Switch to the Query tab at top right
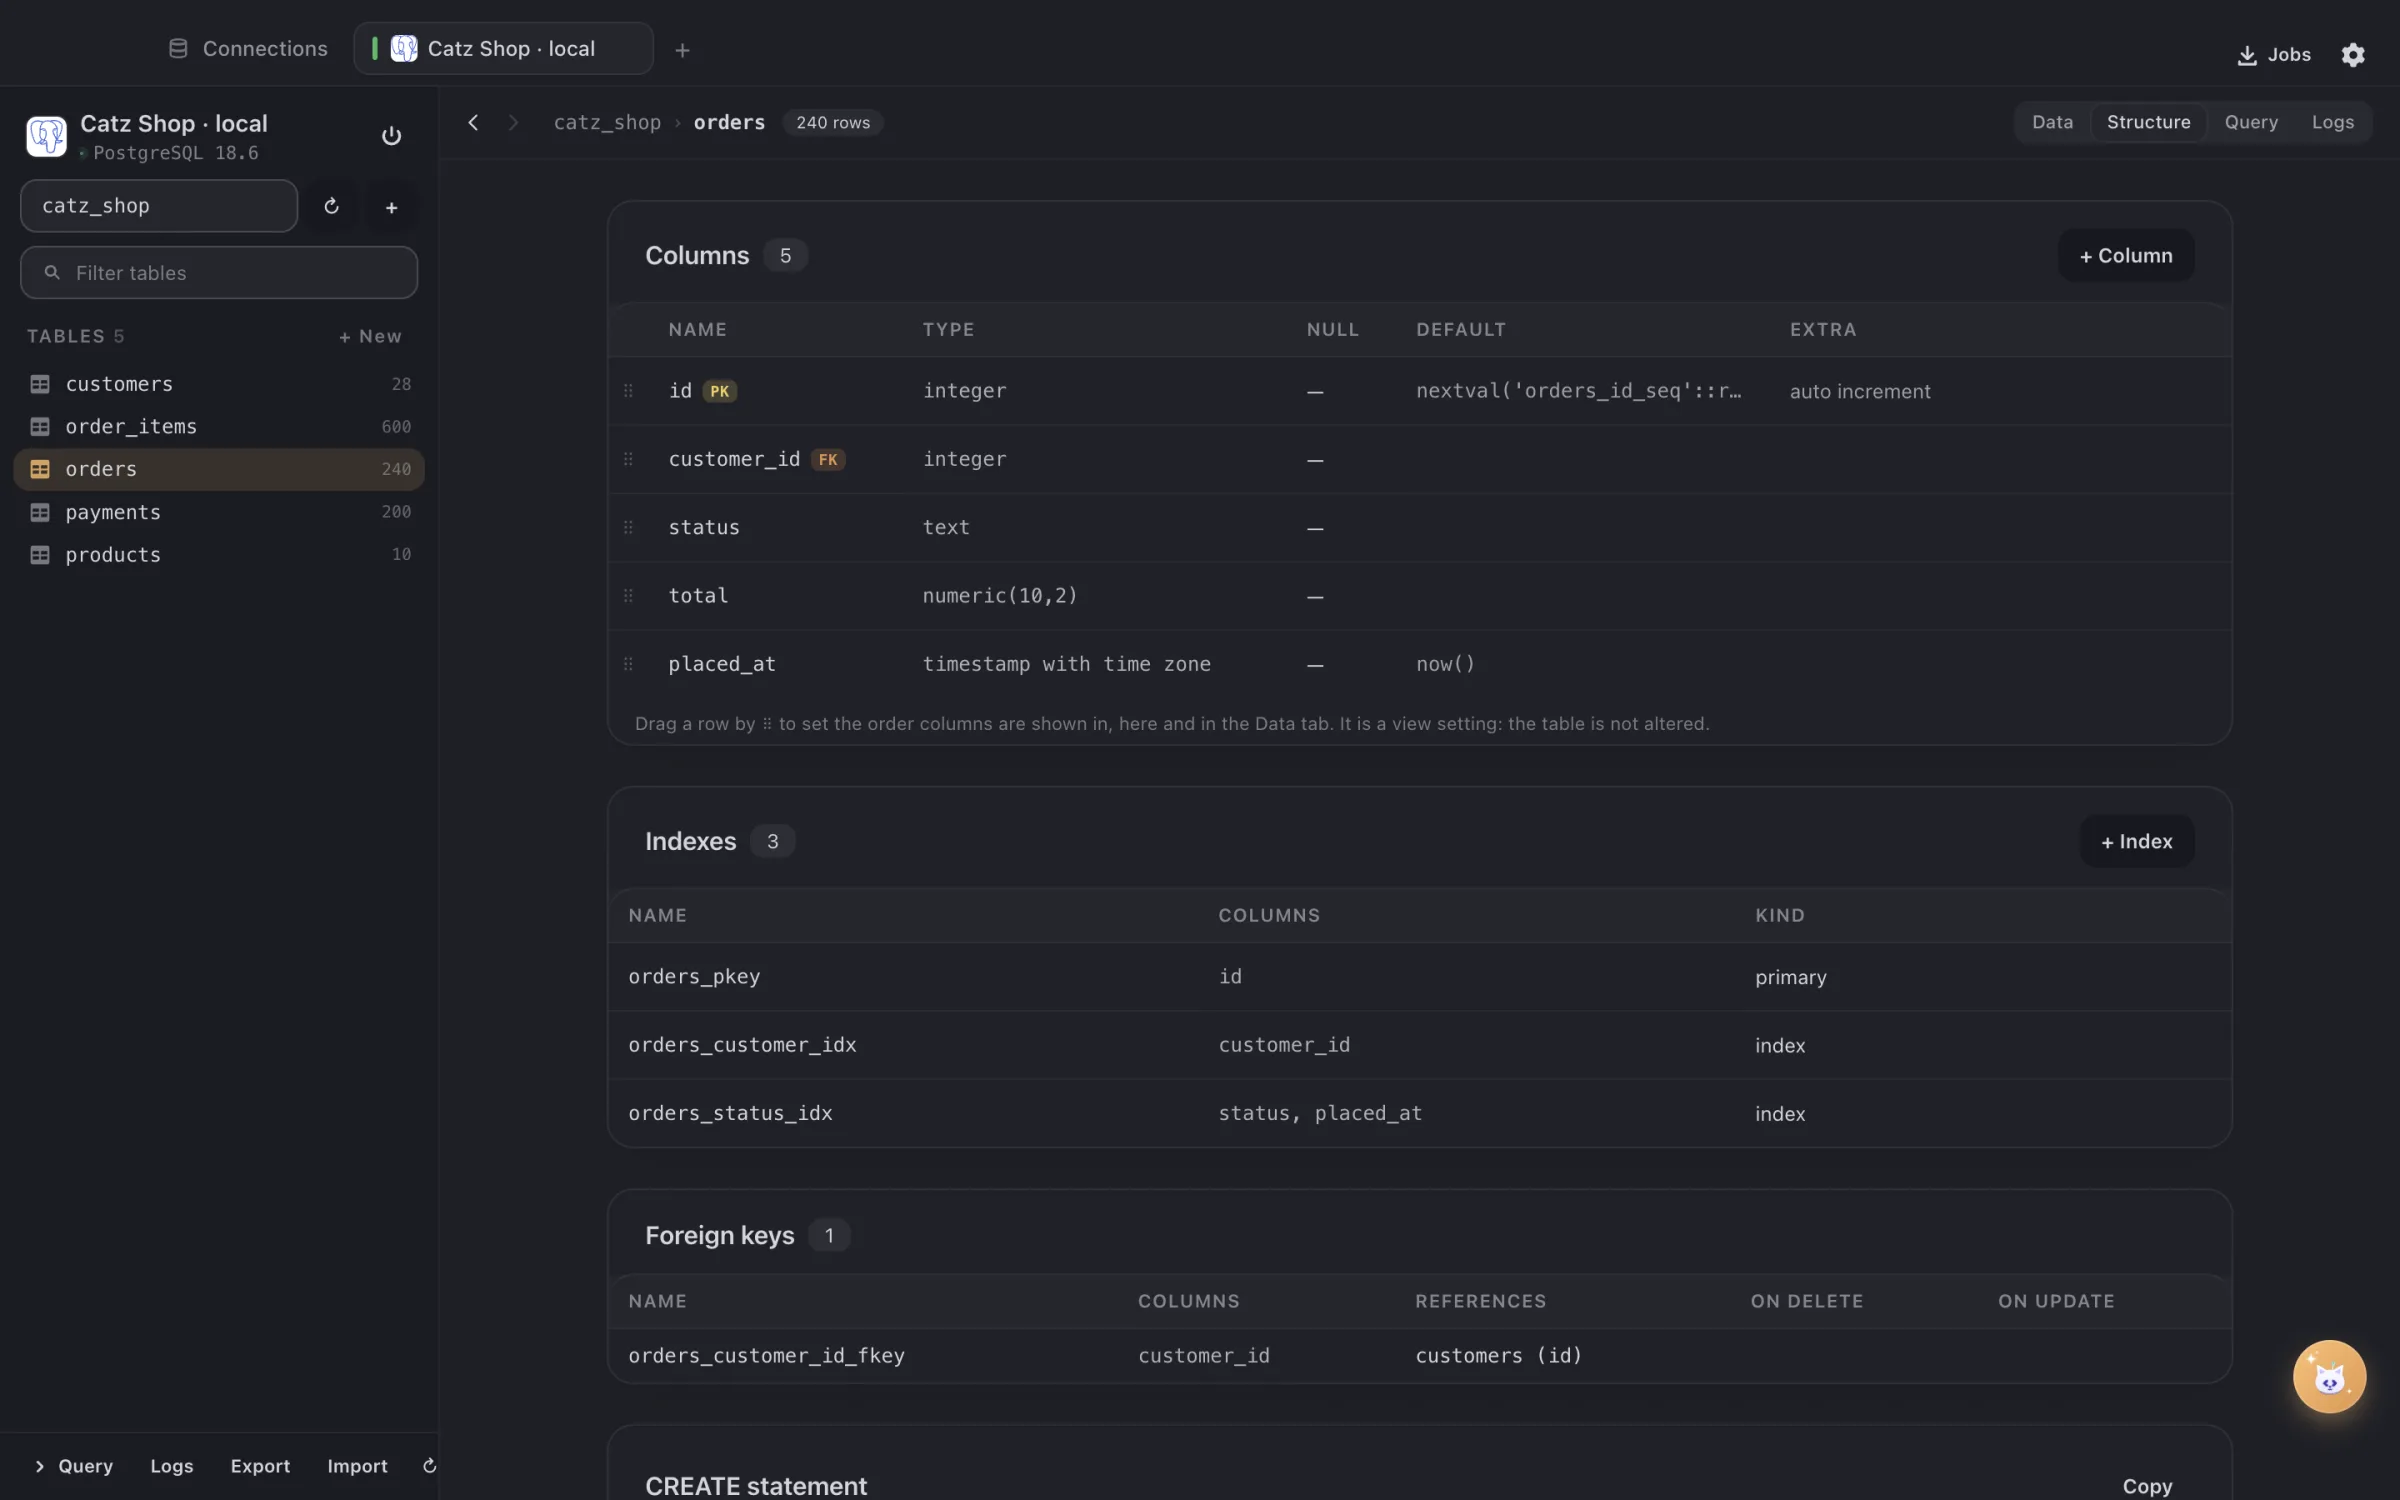Viewport: 2400px width, 1500px height. pos(2251,122)
